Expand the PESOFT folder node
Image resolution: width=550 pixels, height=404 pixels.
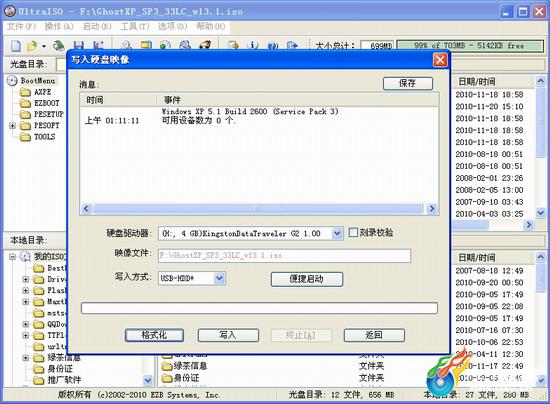pyautogui.click(x=13, y=126)
